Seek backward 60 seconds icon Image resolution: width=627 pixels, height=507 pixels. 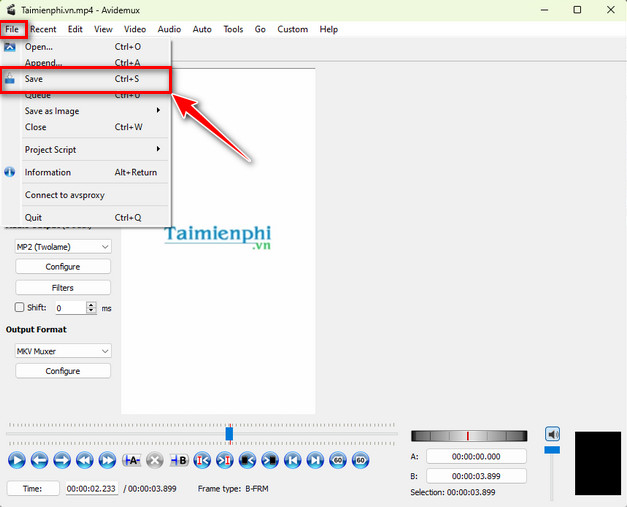(x=338, y=460)
